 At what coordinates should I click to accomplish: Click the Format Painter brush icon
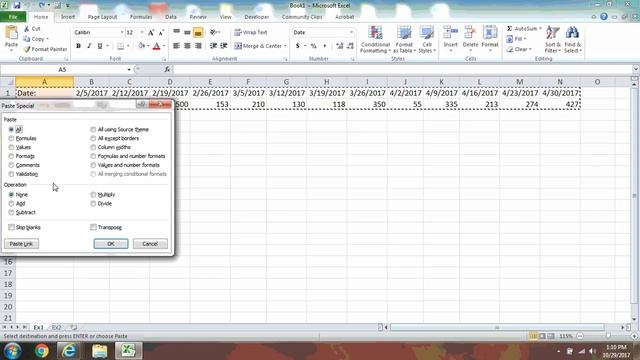[x=27, y=49]
